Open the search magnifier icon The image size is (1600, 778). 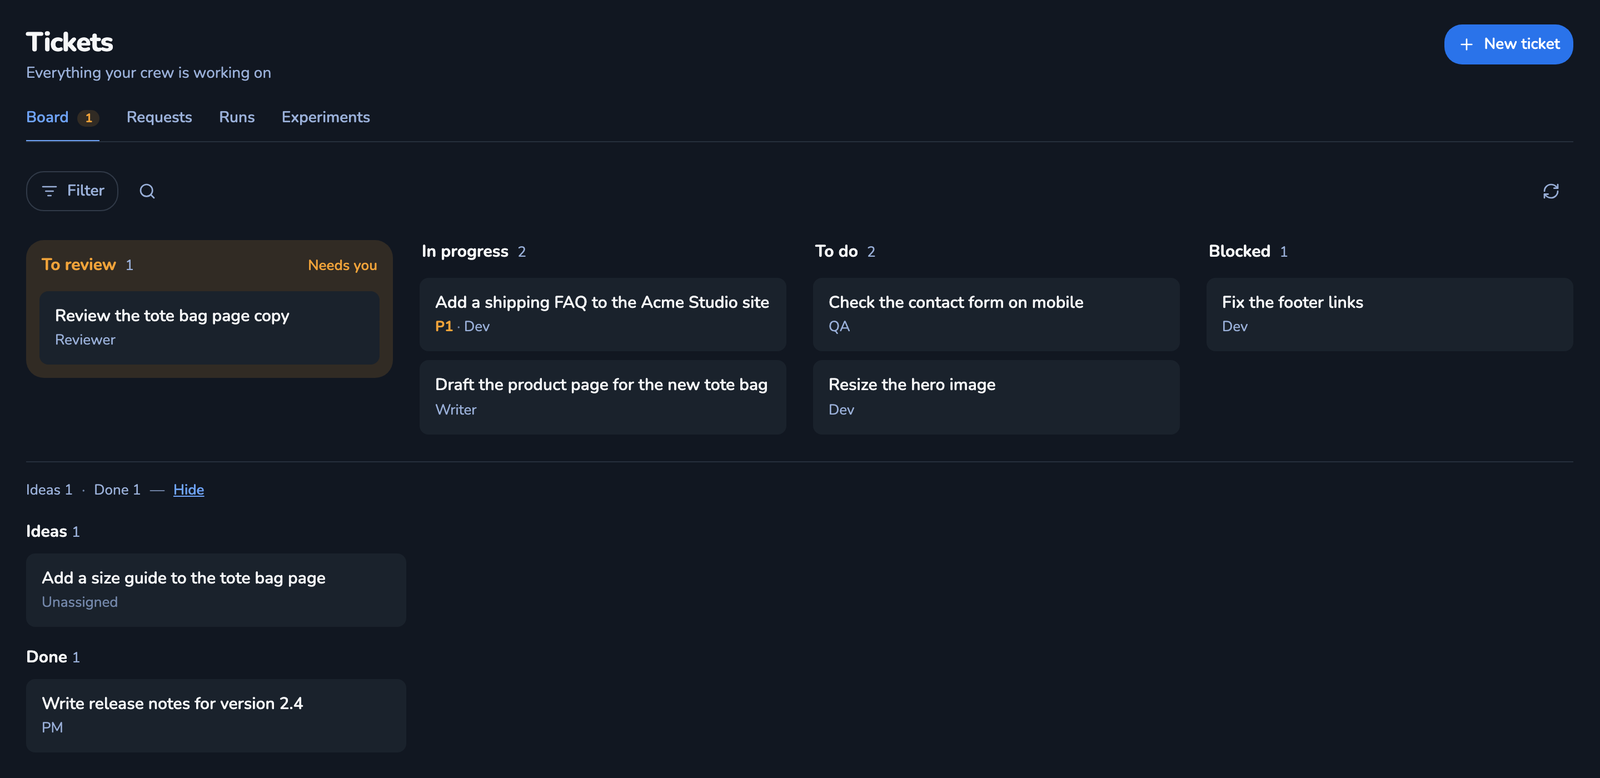(147, 191)
